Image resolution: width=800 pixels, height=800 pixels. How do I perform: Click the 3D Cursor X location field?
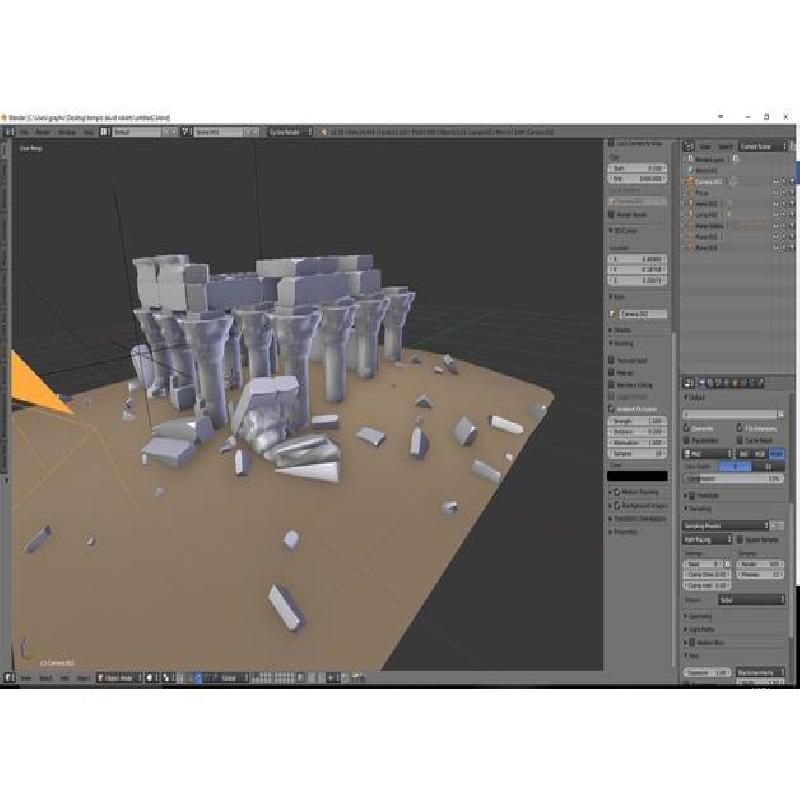[638, 258]
